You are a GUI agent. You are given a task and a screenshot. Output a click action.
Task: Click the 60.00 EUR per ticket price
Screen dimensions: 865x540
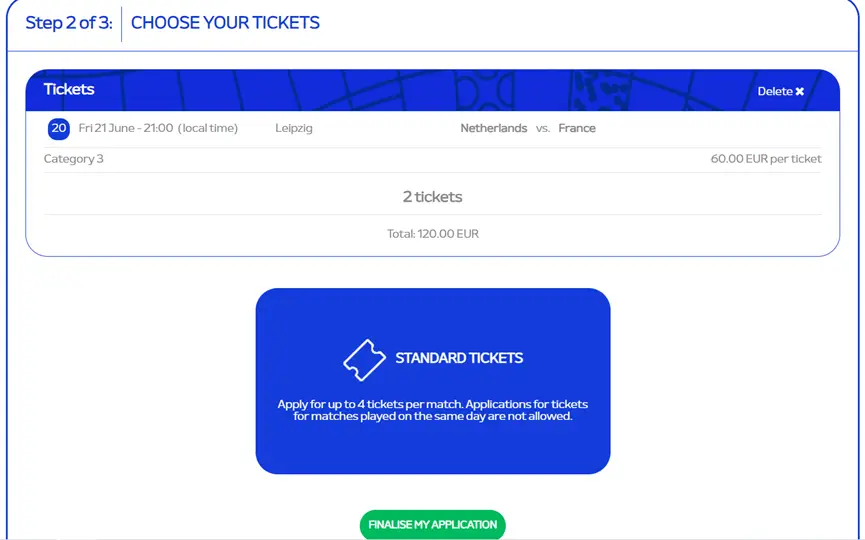click(766, 159)
